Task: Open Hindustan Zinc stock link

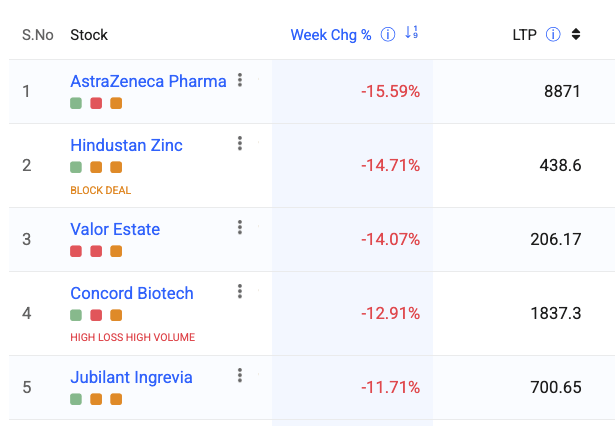Action: pyautogui.click(x=126, y=145)
